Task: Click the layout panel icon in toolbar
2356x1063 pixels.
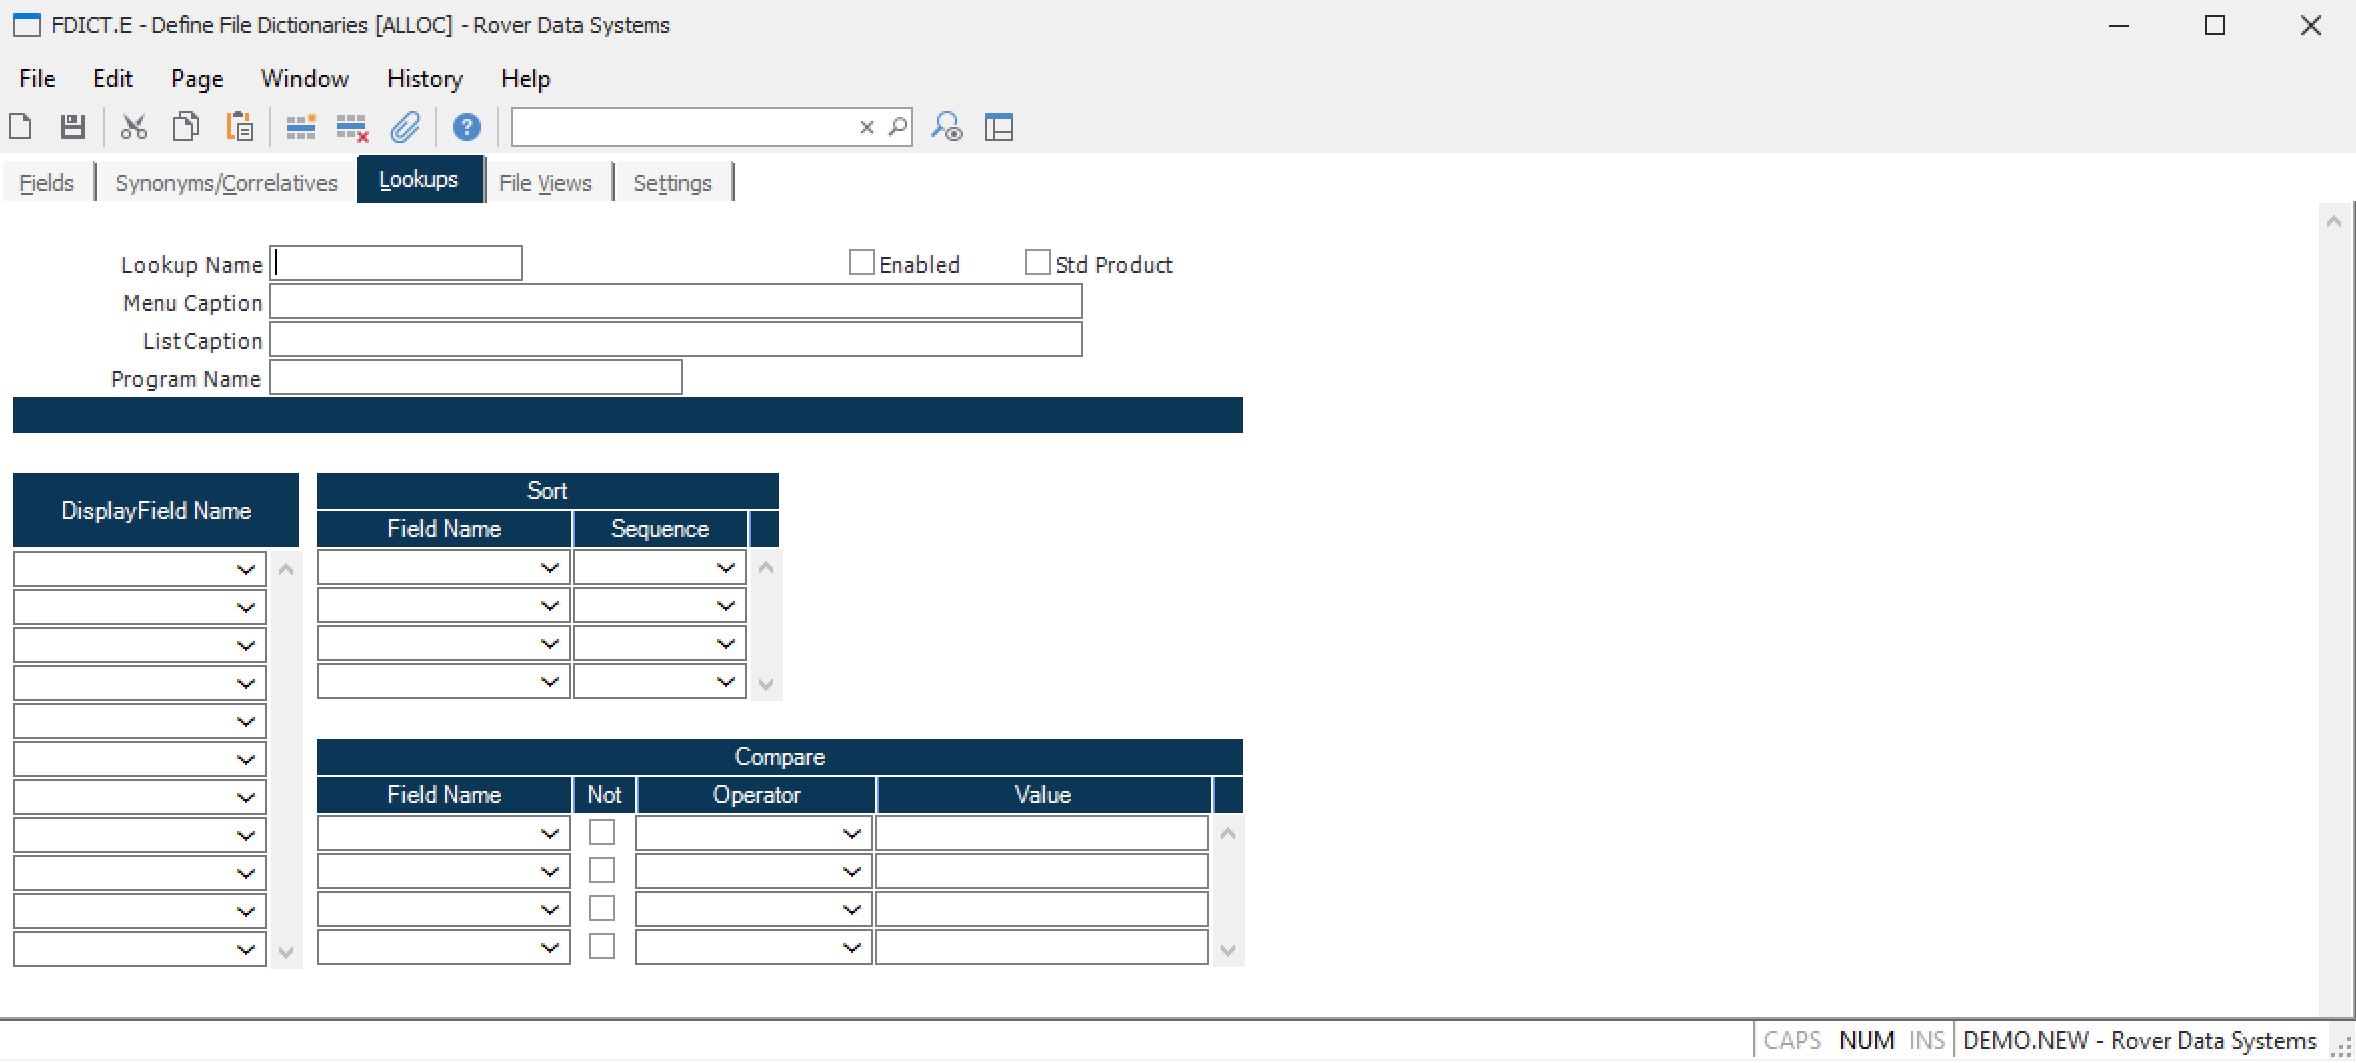Action: click(998, 127)
